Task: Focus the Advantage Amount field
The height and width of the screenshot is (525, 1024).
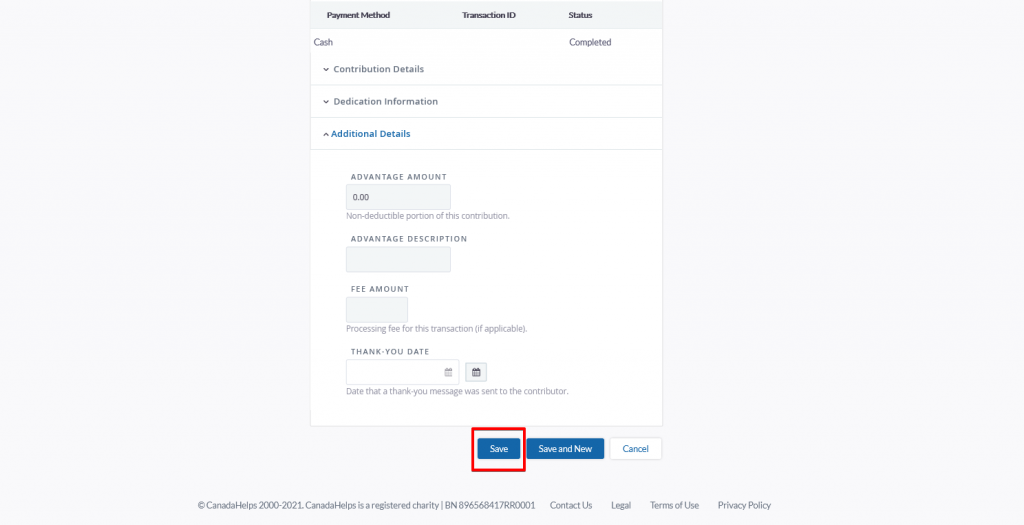Action: tap(398, 197)
